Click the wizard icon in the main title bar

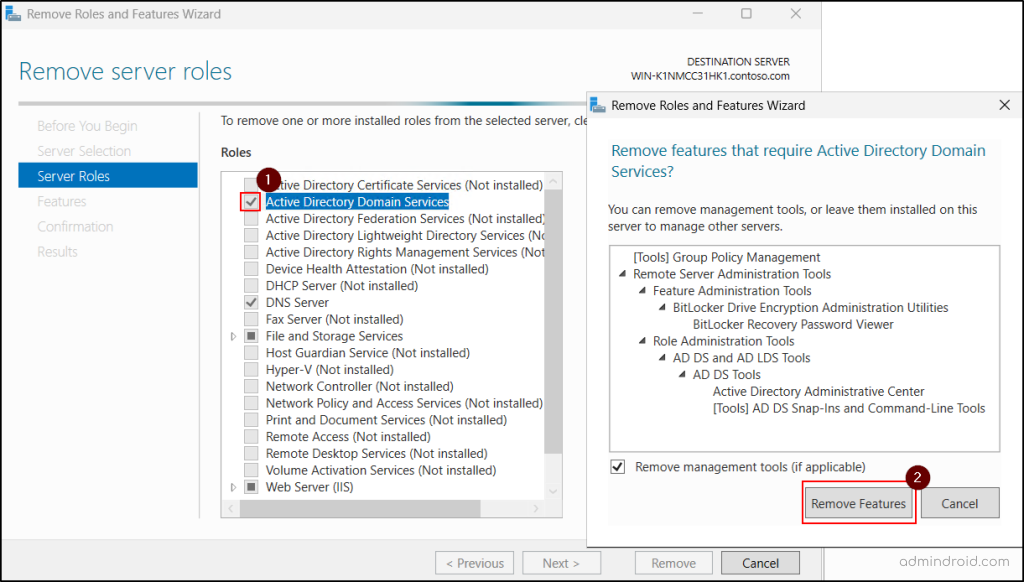coord(14,14)
